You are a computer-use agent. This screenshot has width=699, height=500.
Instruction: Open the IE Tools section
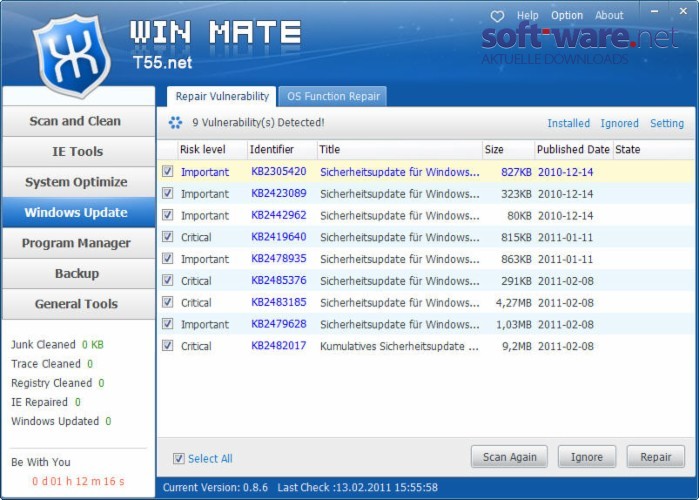(x=78, y=152)
